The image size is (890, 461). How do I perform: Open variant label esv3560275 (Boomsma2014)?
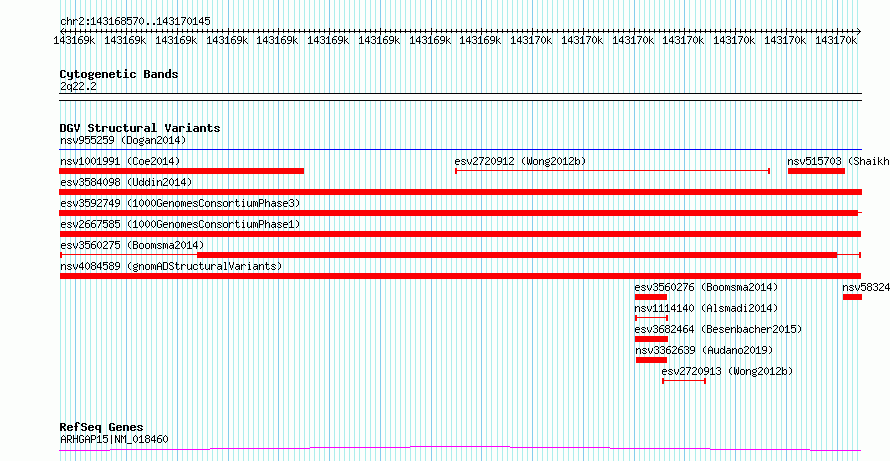(132, 245)
